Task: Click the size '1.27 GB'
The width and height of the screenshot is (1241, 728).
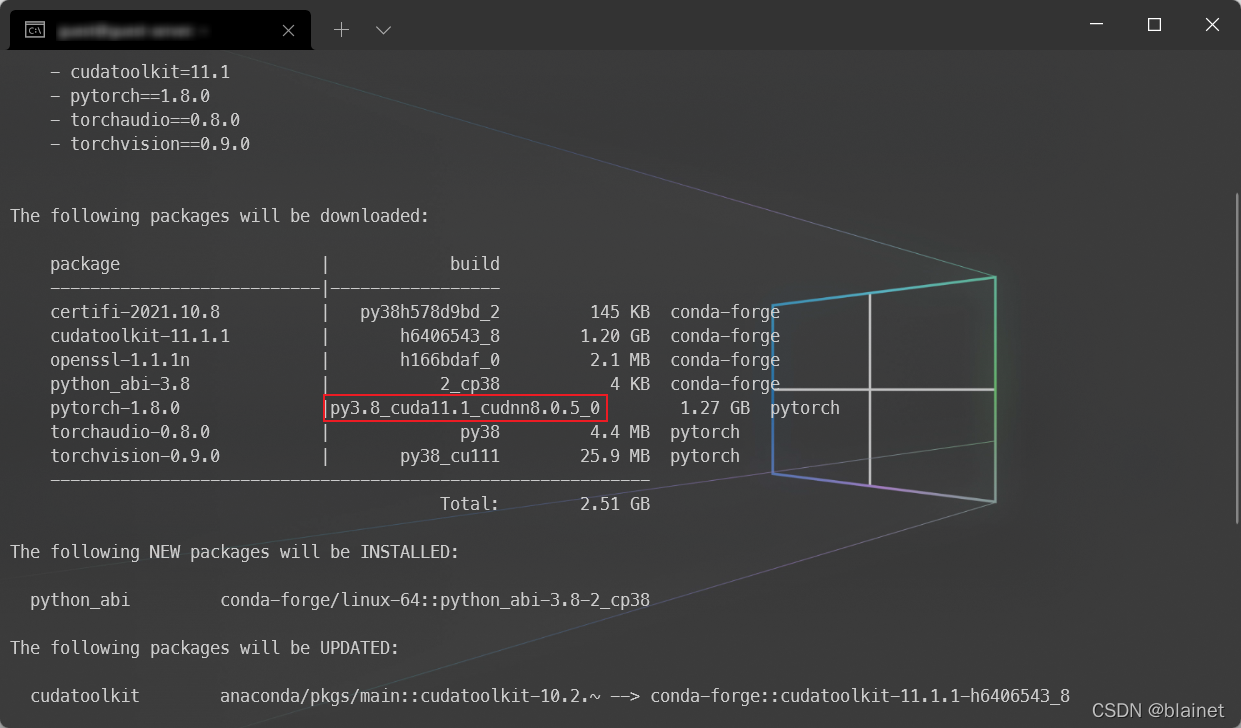Action: [x=715, y=408]
